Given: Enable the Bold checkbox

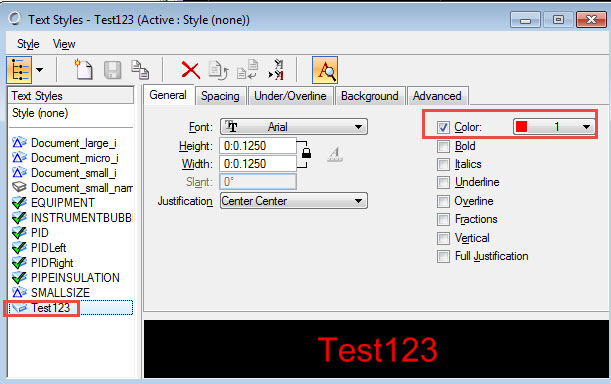Looking at the screenshot, I should (443, 147).
